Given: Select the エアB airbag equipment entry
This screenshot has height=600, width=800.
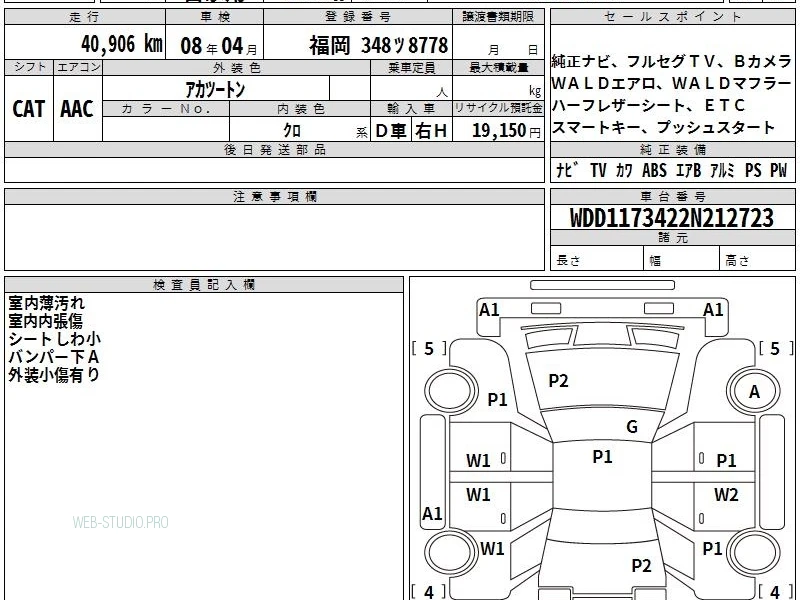Looking at the screenshot, I should (688, 170).
